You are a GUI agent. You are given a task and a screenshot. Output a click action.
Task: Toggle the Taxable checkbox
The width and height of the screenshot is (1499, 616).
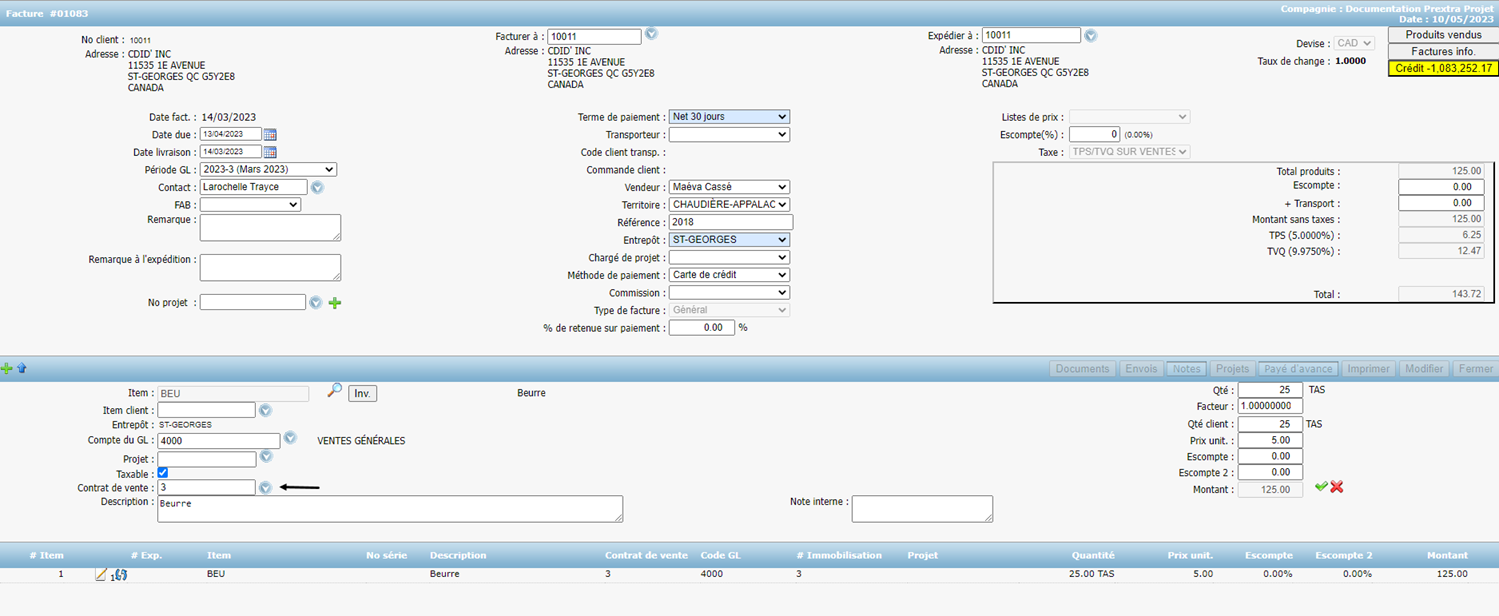tap(163, 473)
